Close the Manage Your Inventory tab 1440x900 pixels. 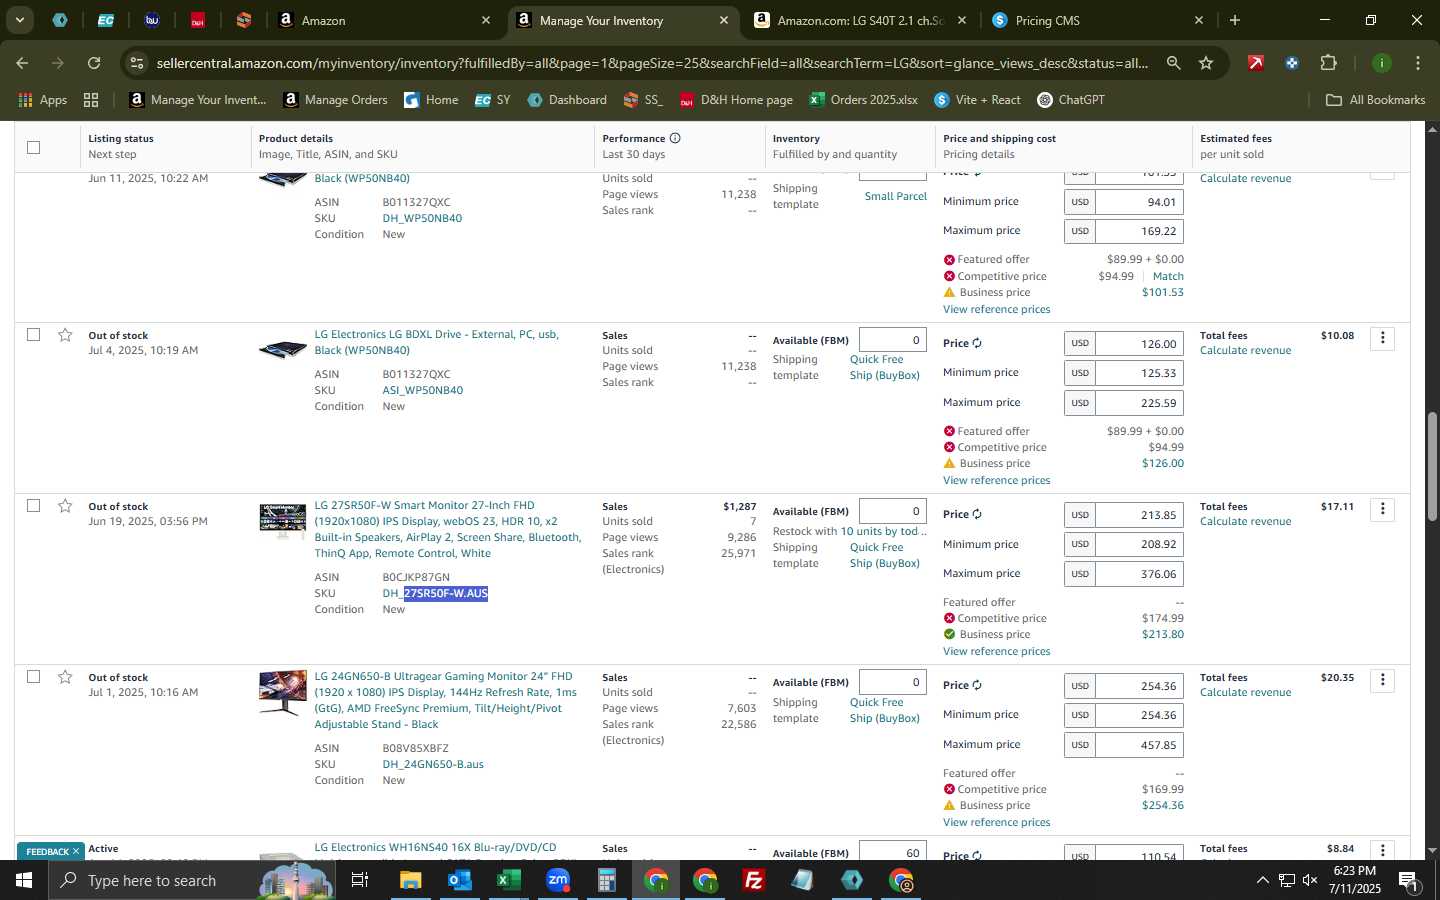(724, 20)
